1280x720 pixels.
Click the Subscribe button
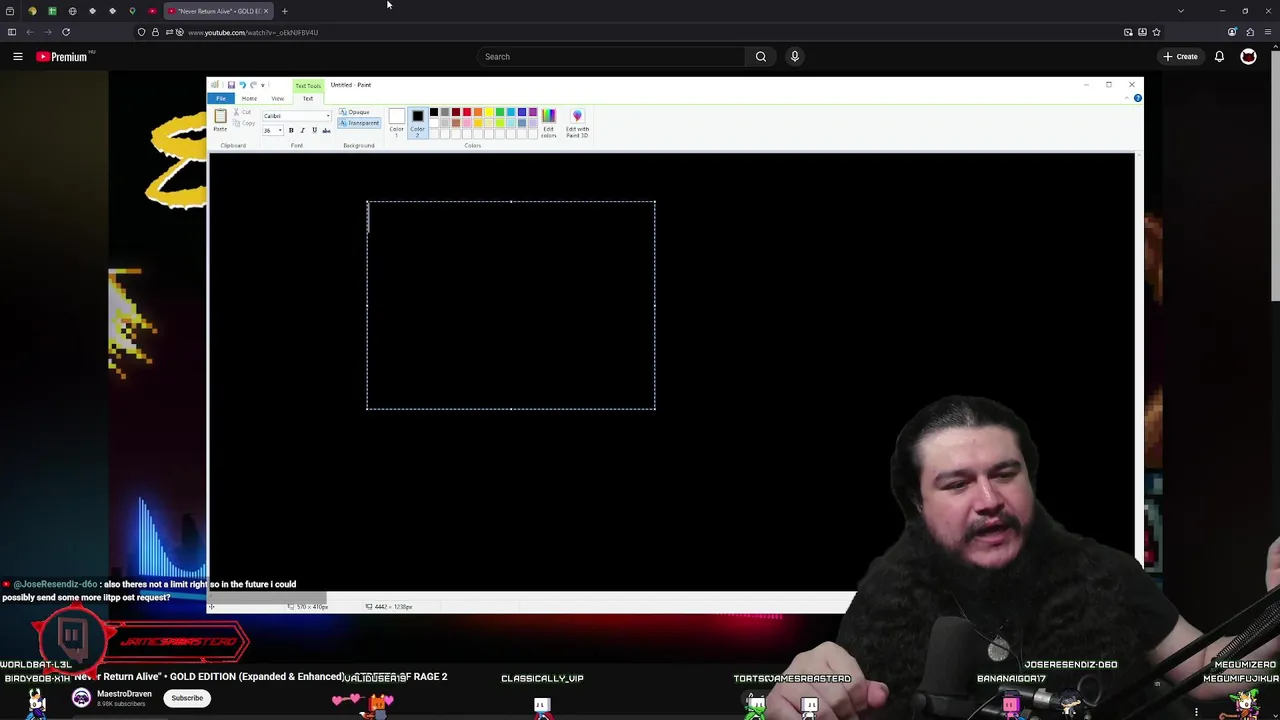pos(187,698)
